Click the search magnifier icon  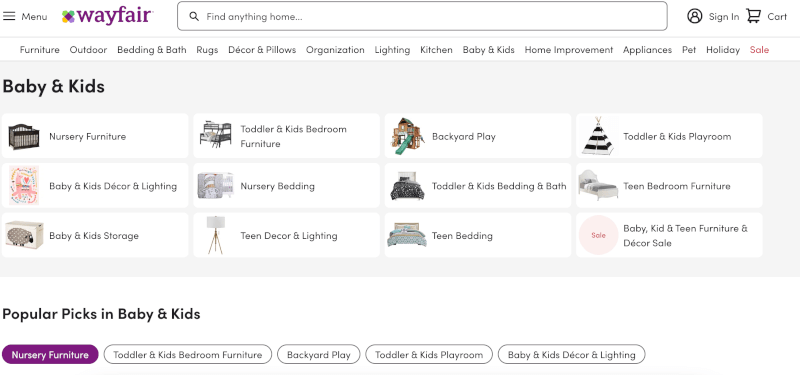194,16
